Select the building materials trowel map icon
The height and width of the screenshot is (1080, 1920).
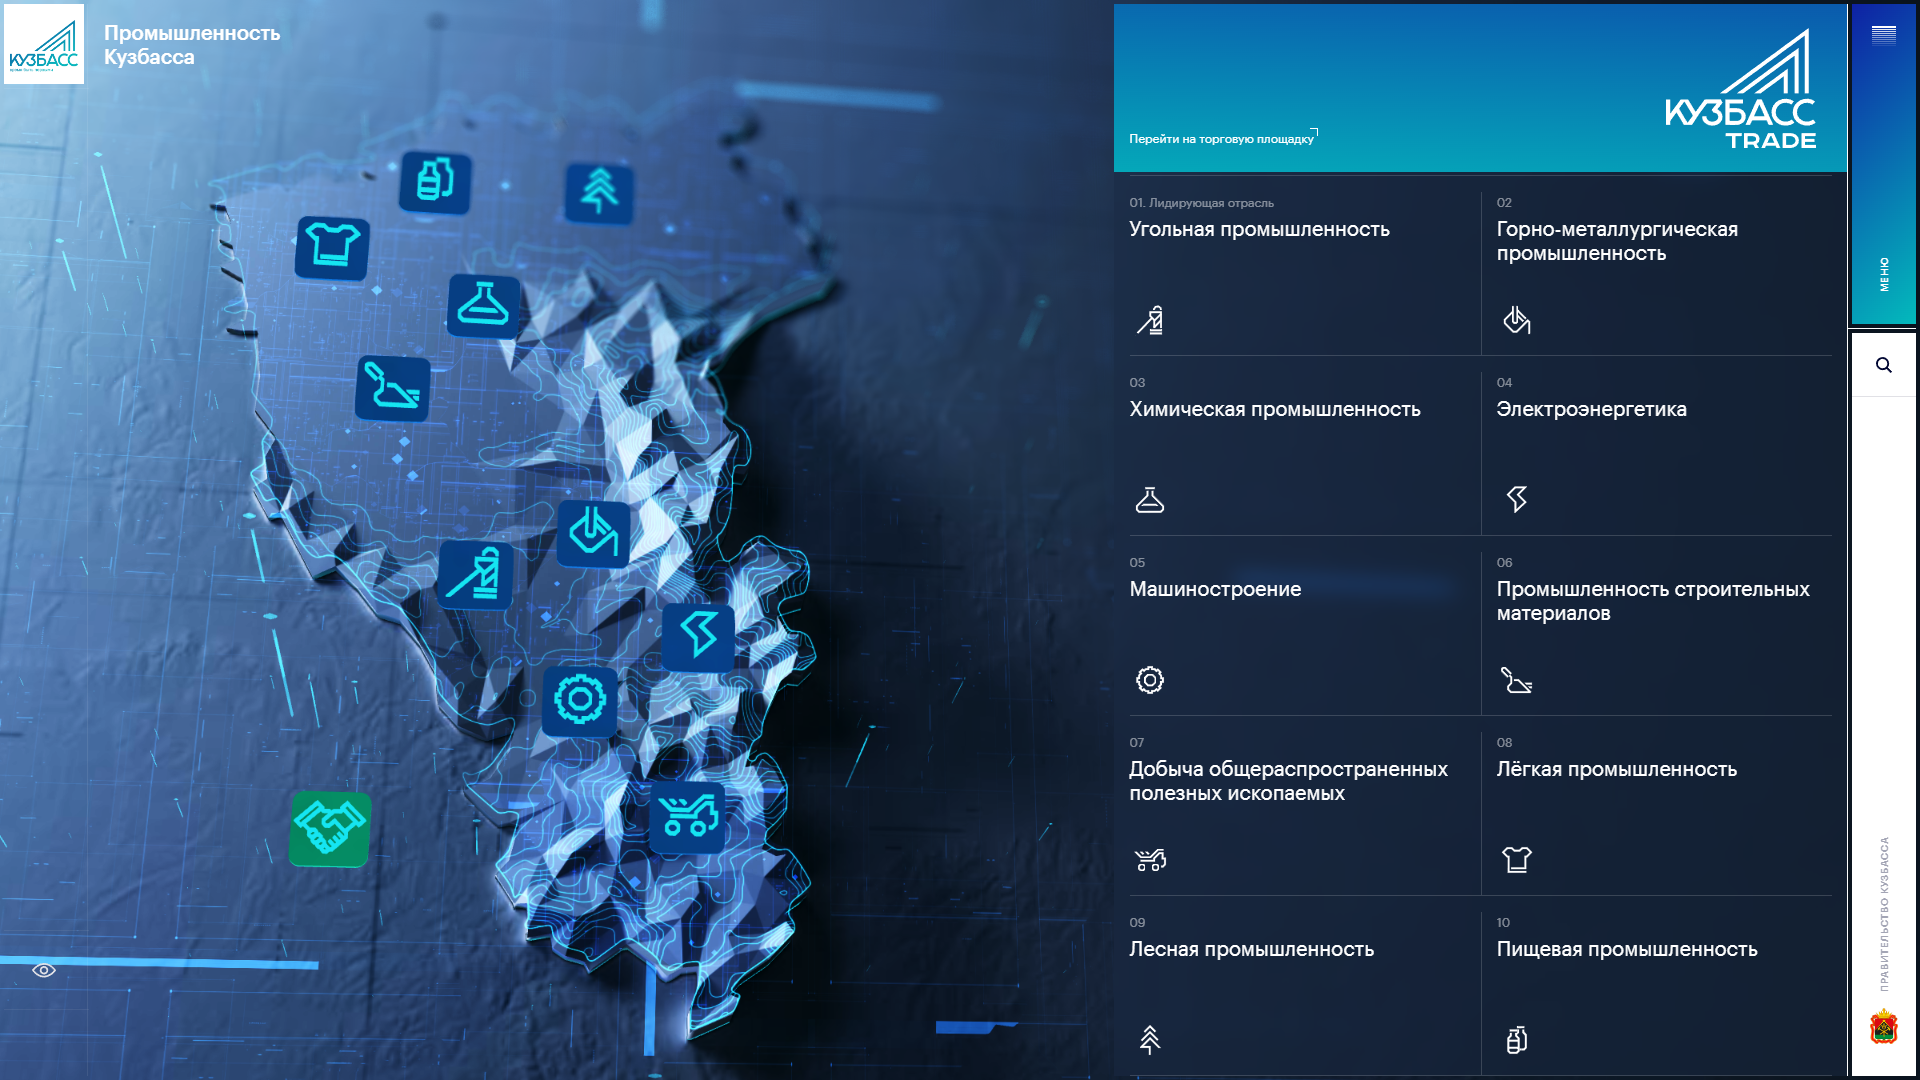pyautogui.click(x=393, y=388)
